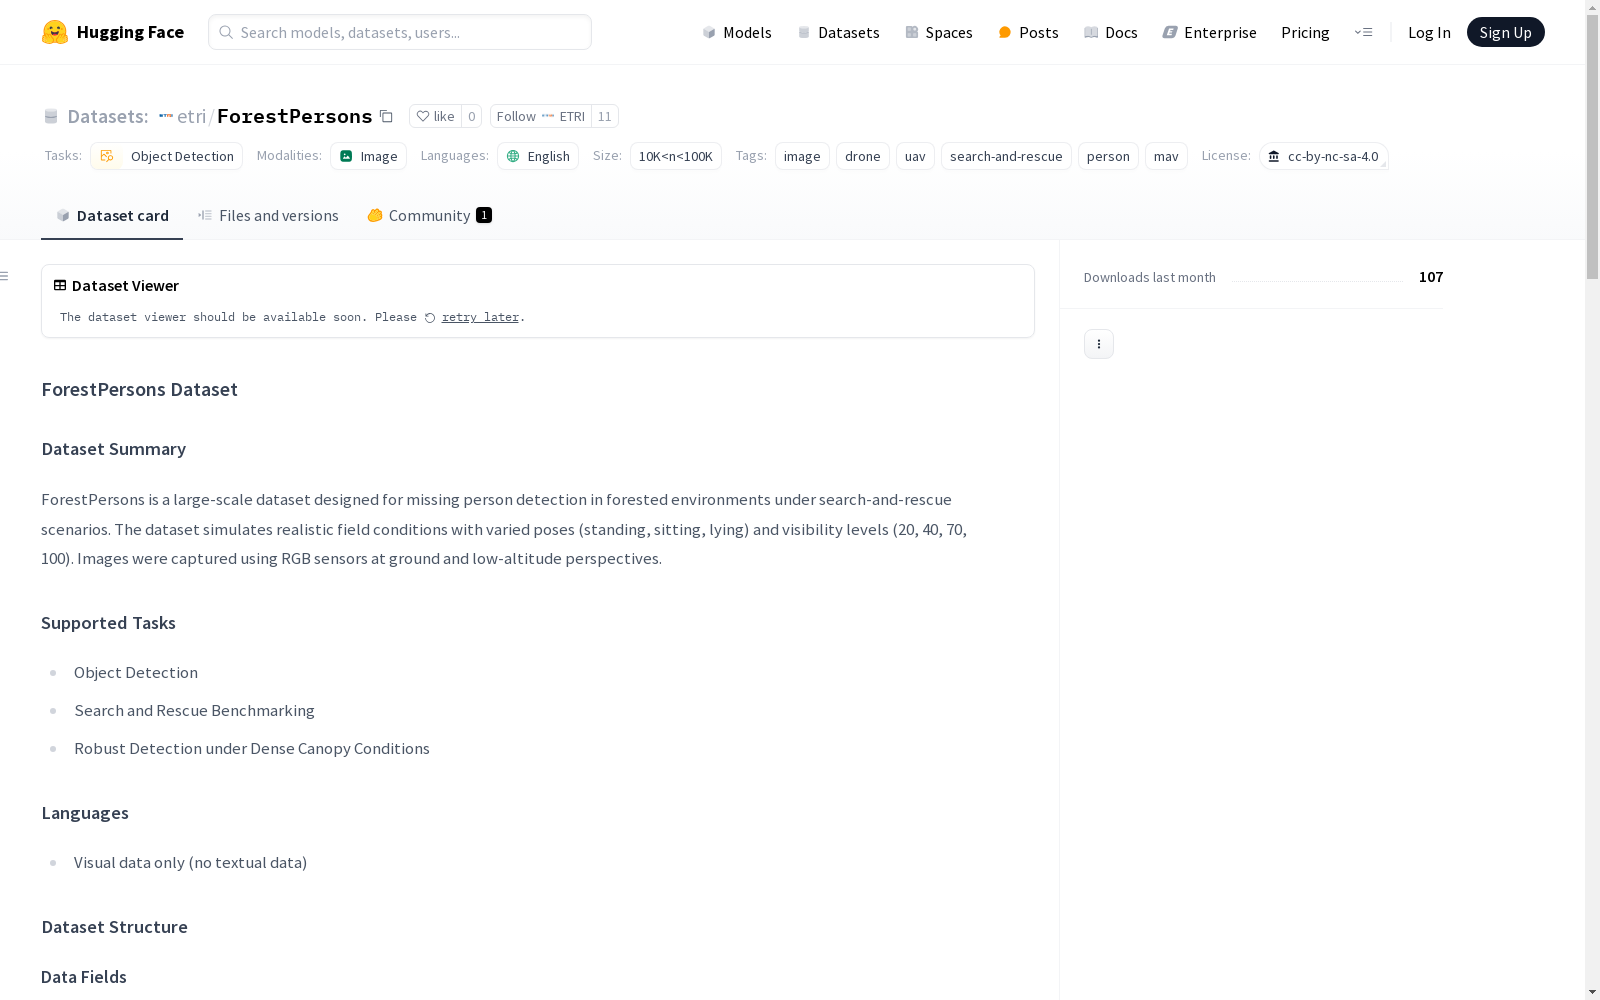Click the like count number 0
1600x1000 pixels.
[472, 116]
